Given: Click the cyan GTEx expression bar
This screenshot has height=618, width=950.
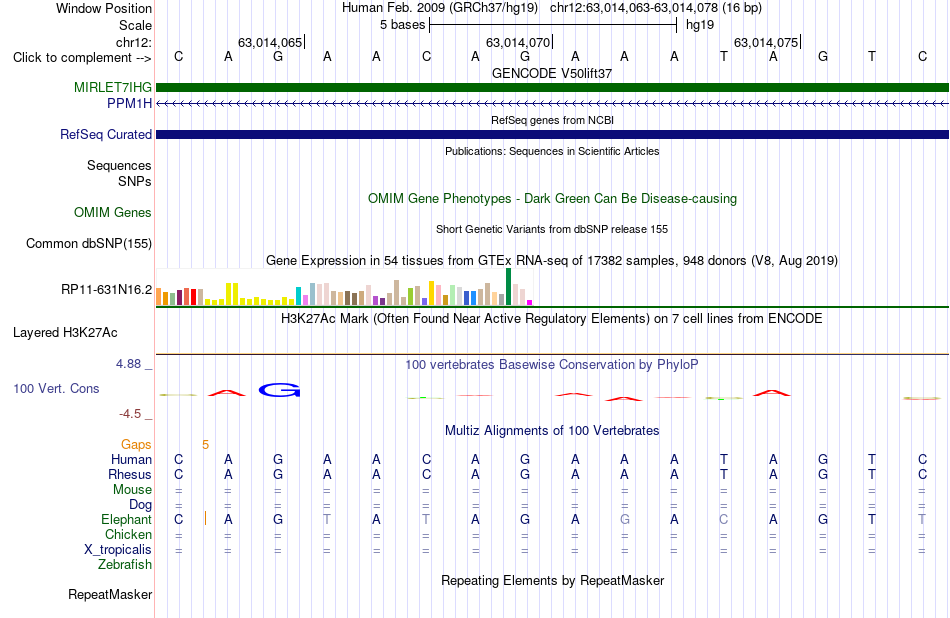Looking at the screenshot, I should [299, 296].
